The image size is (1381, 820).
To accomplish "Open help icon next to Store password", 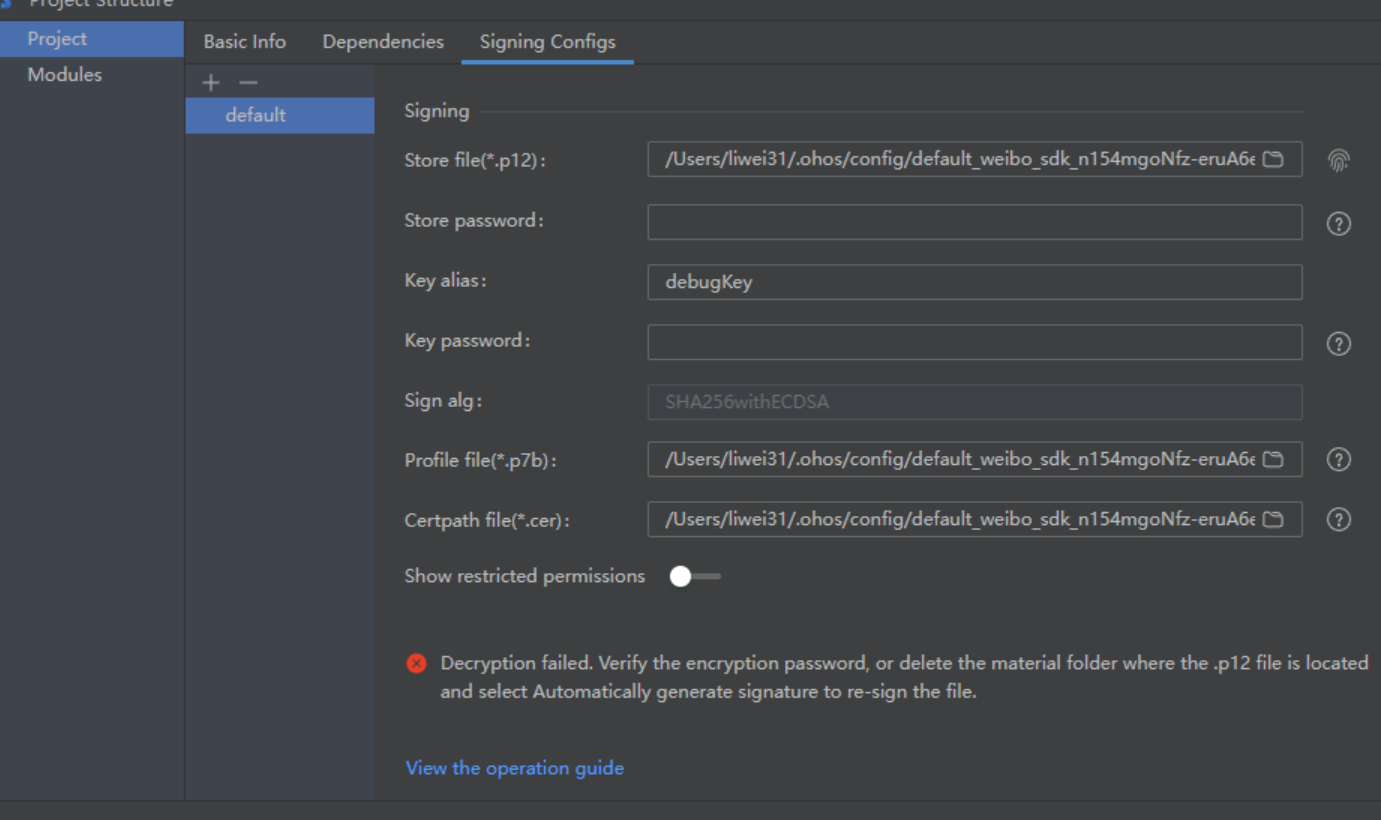I will coord(1338,224).
